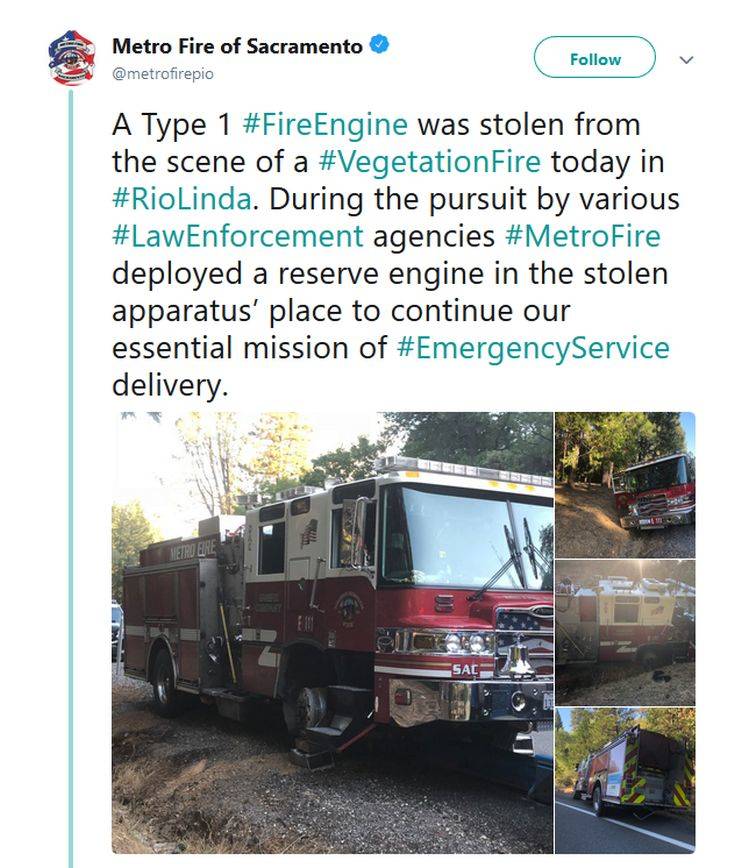Viewport: 735px width, 868px height.
Task: Open the large fire engine photo
Action: click(x=332, y=632)
